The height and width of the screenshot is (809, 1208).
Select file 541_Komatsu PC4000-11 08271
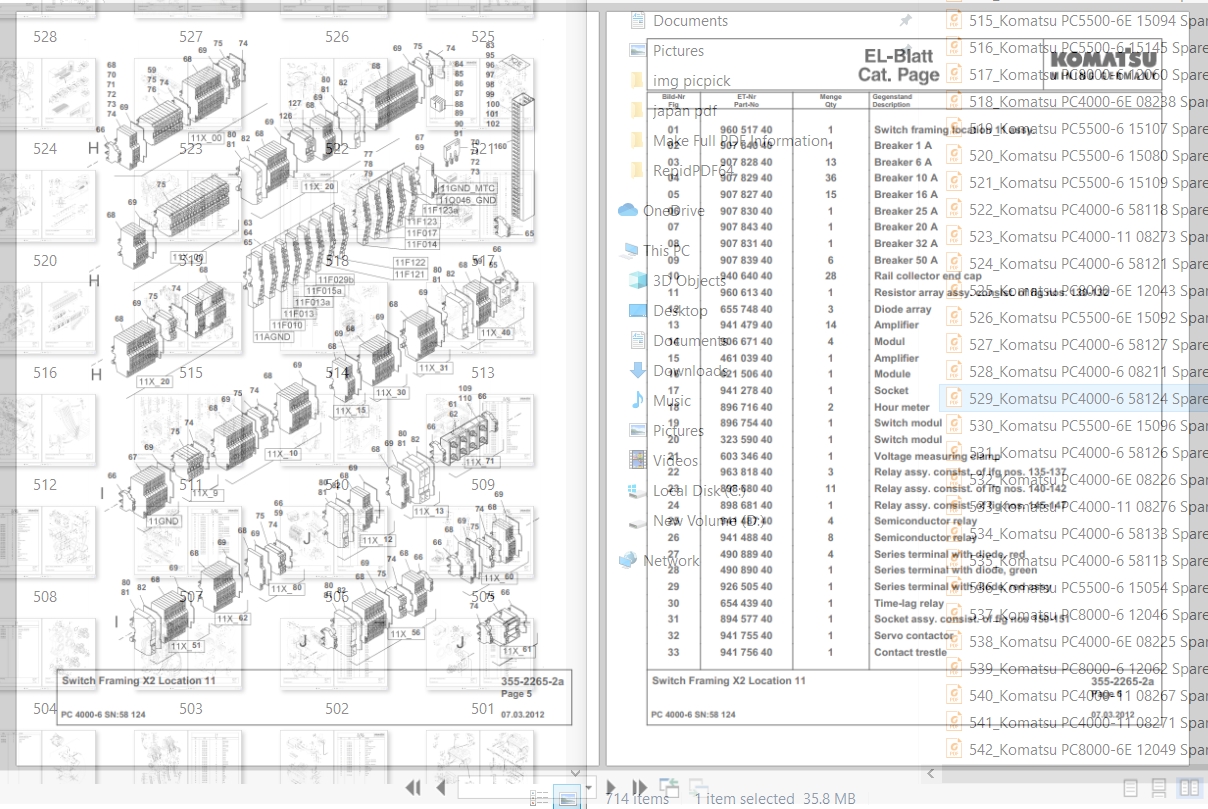coord(1088,722)
